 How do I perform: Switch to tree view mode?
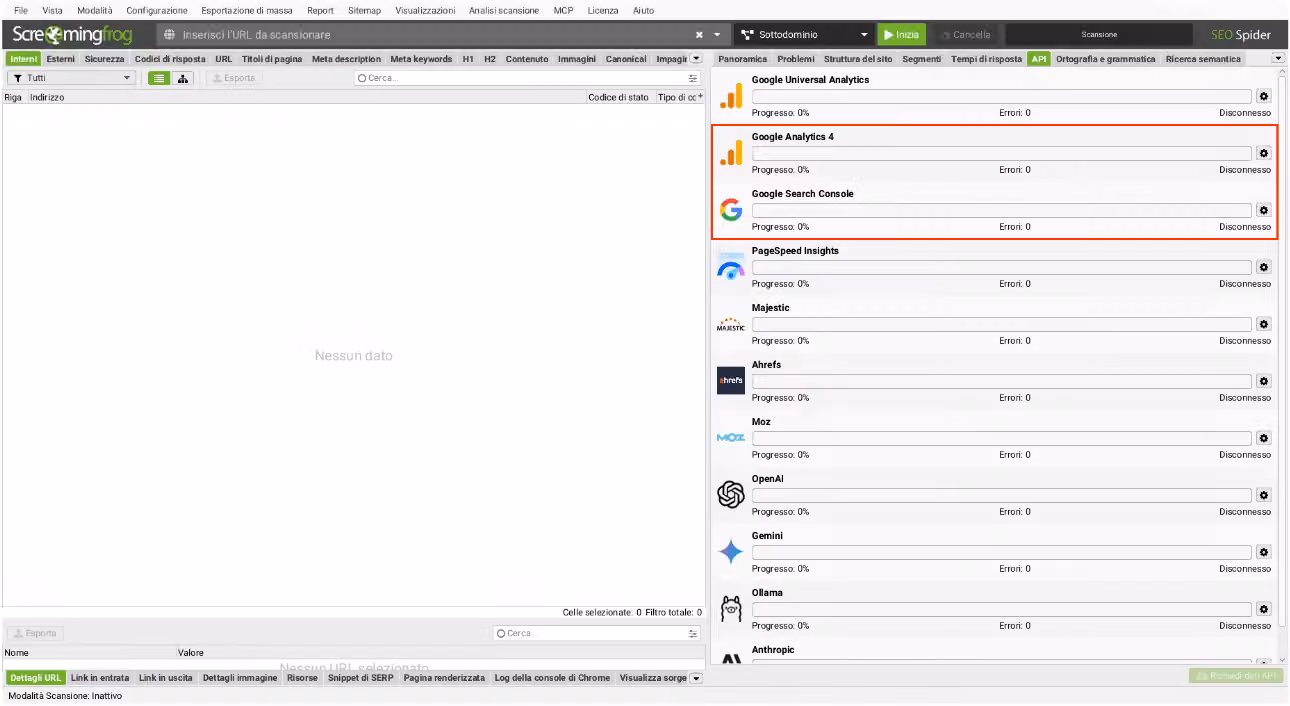(x=183, y=78)
